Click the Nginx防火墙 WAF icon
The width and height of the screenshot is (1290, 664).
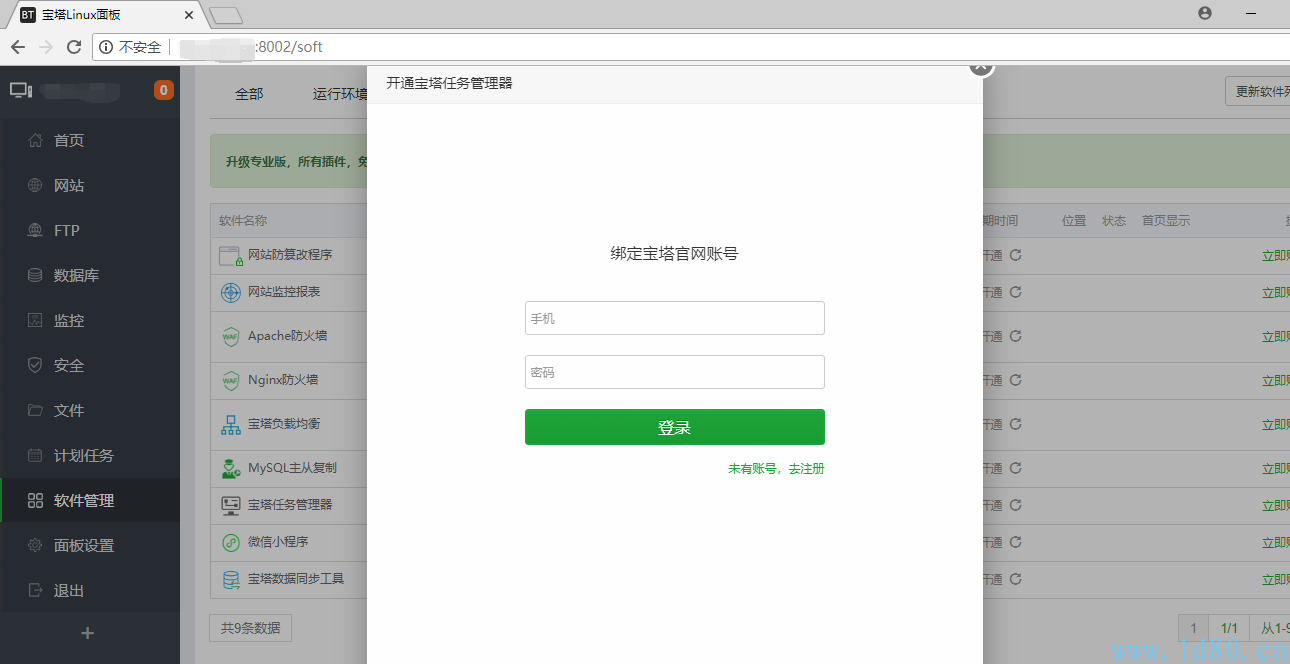pyautogui.click(x=231, y=380)
